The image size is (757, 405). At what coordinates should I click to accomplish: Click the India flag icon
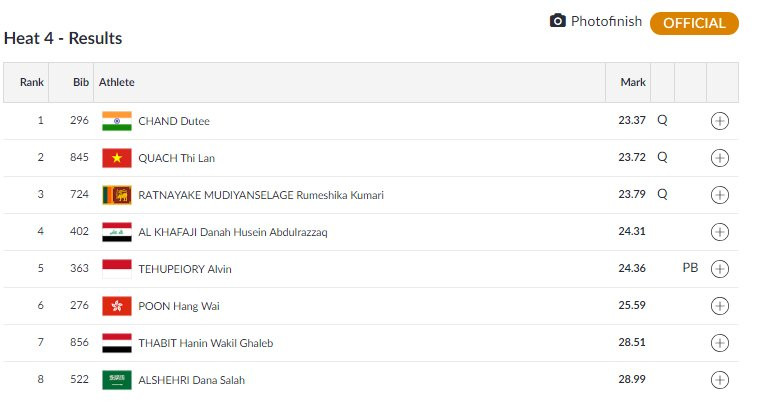pyautogui.click(x=117, y=121)
